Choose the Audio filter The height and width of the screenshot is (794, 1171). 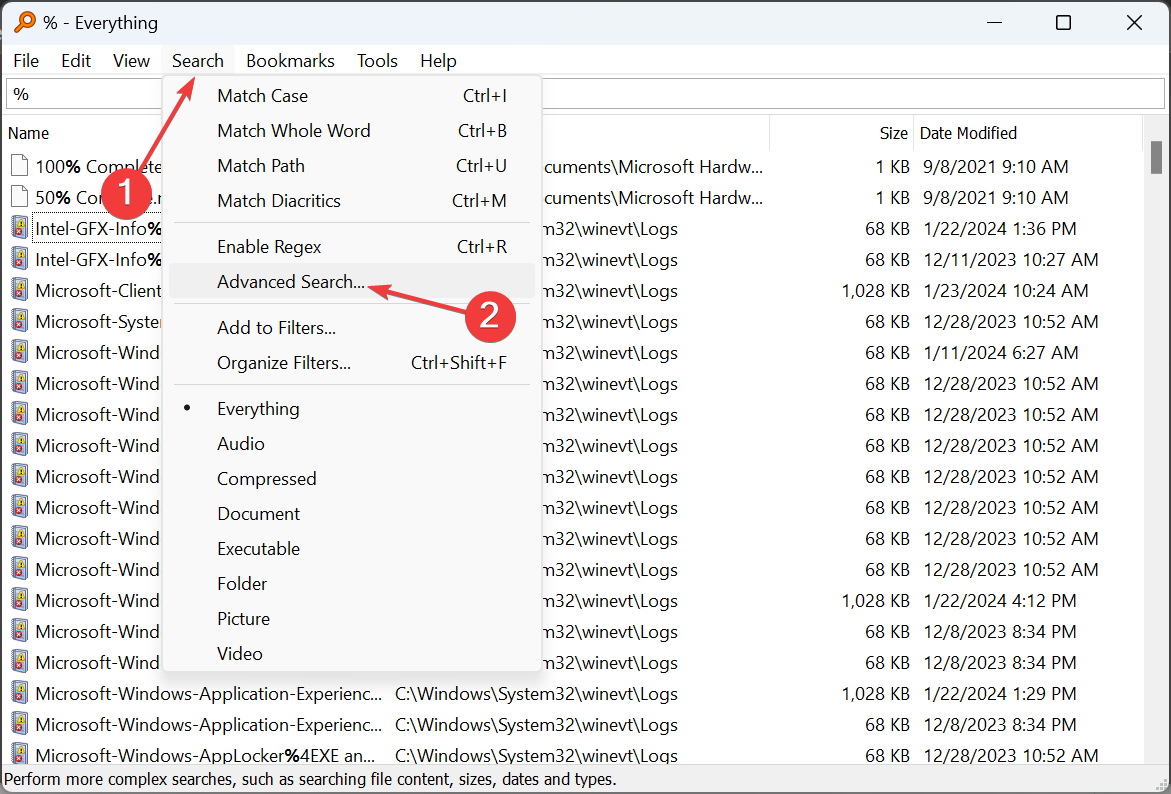click(x=241, y=444)
